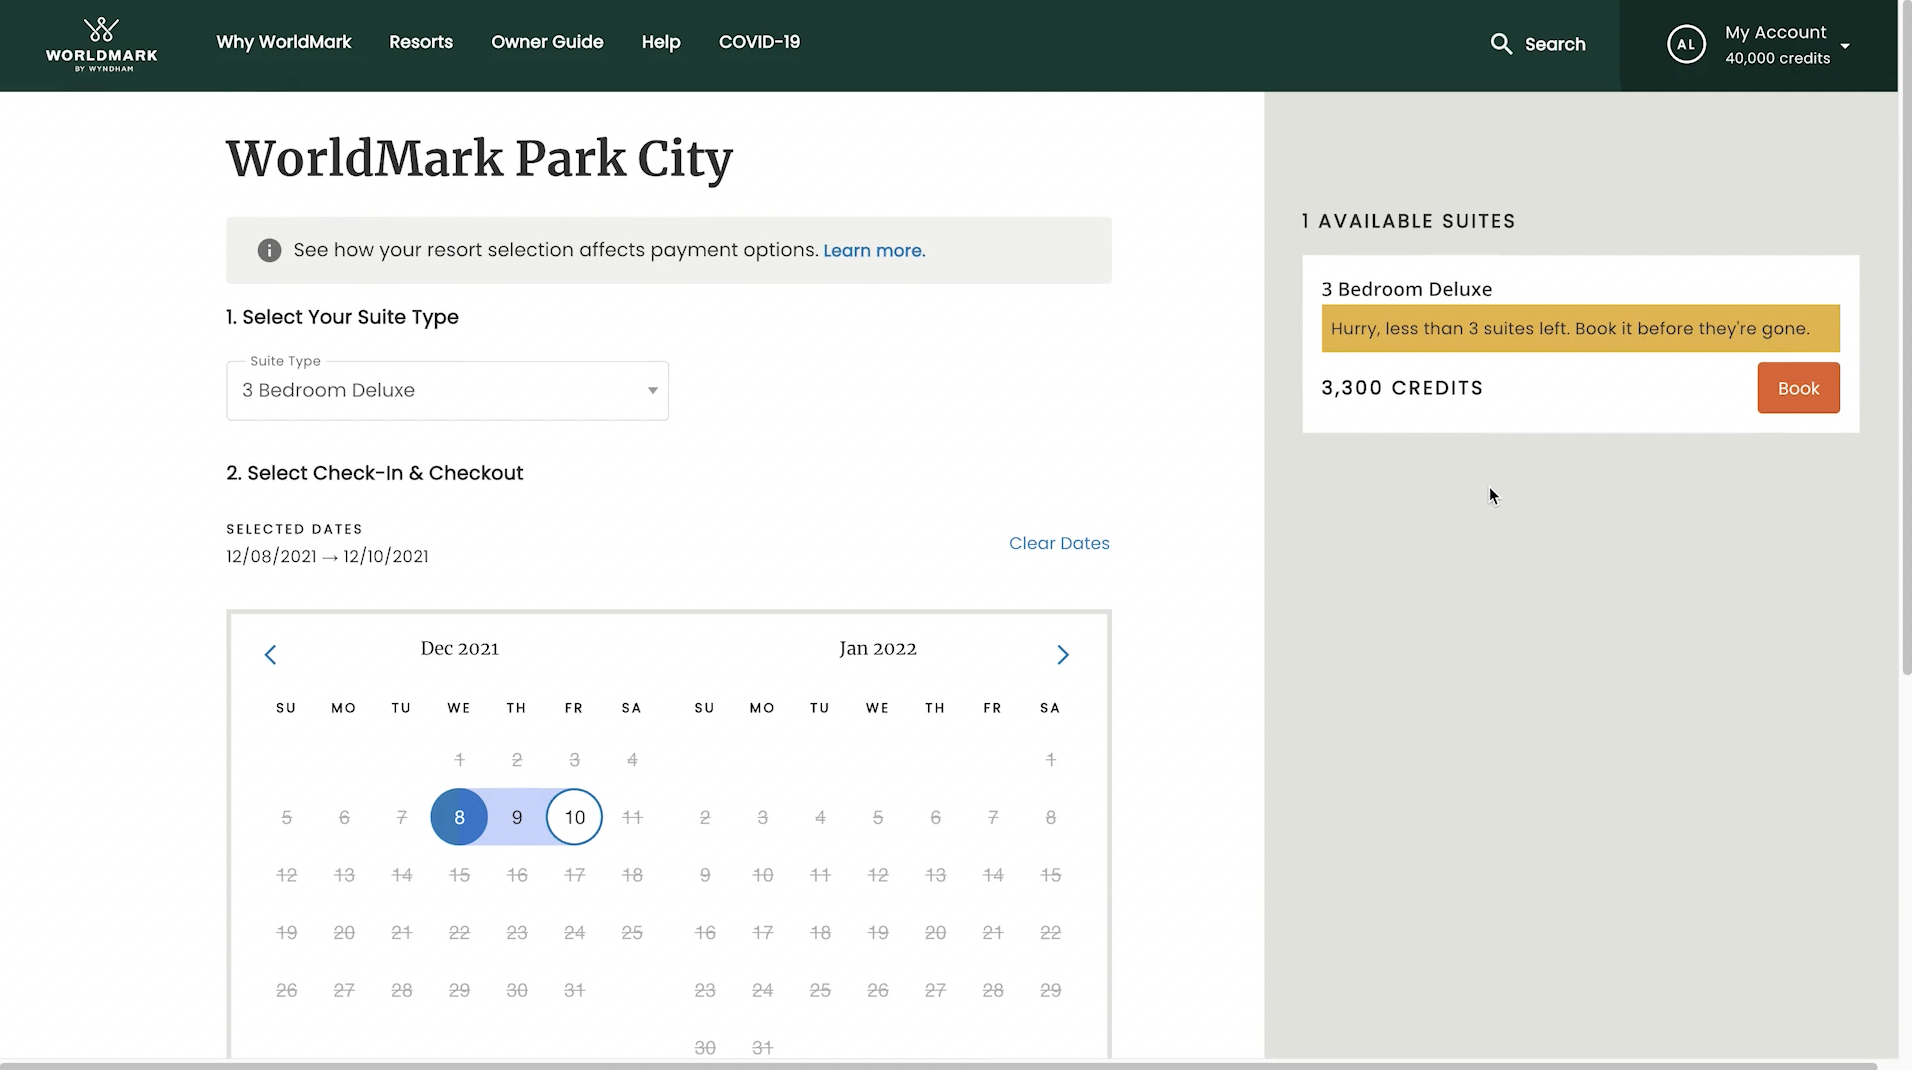Open the search magnifier icon
Screen dimensions: 1912x1070
pos(1500,44)
